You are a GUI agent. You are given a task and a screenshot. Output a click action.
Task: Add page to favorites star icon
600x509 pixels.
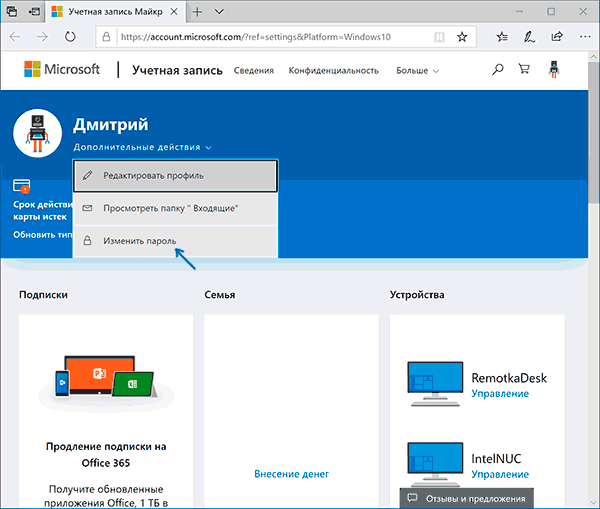click(462, 37)
